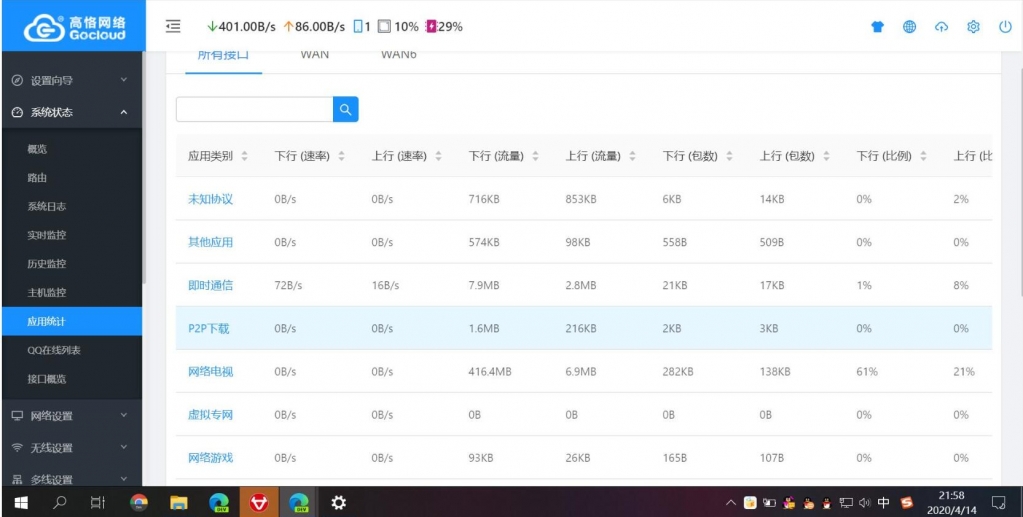Open File Explorer from taskbar
The width and height of the screenshot is (1023, 517).
[x=178, y=502]
